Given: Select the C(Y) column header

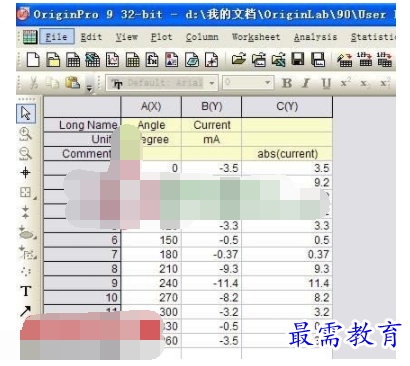Looking at the screenshot, I should (x=287, y=107).
